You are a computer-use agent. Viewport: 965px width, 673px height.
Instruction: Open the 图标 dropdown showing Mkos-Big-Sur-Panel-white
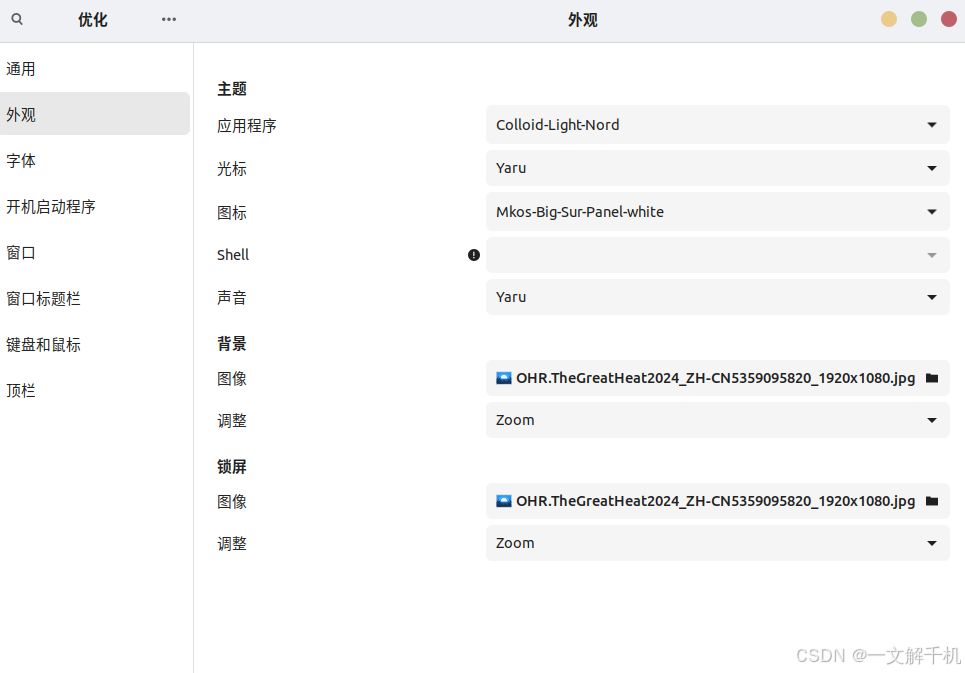pos(717,212)
